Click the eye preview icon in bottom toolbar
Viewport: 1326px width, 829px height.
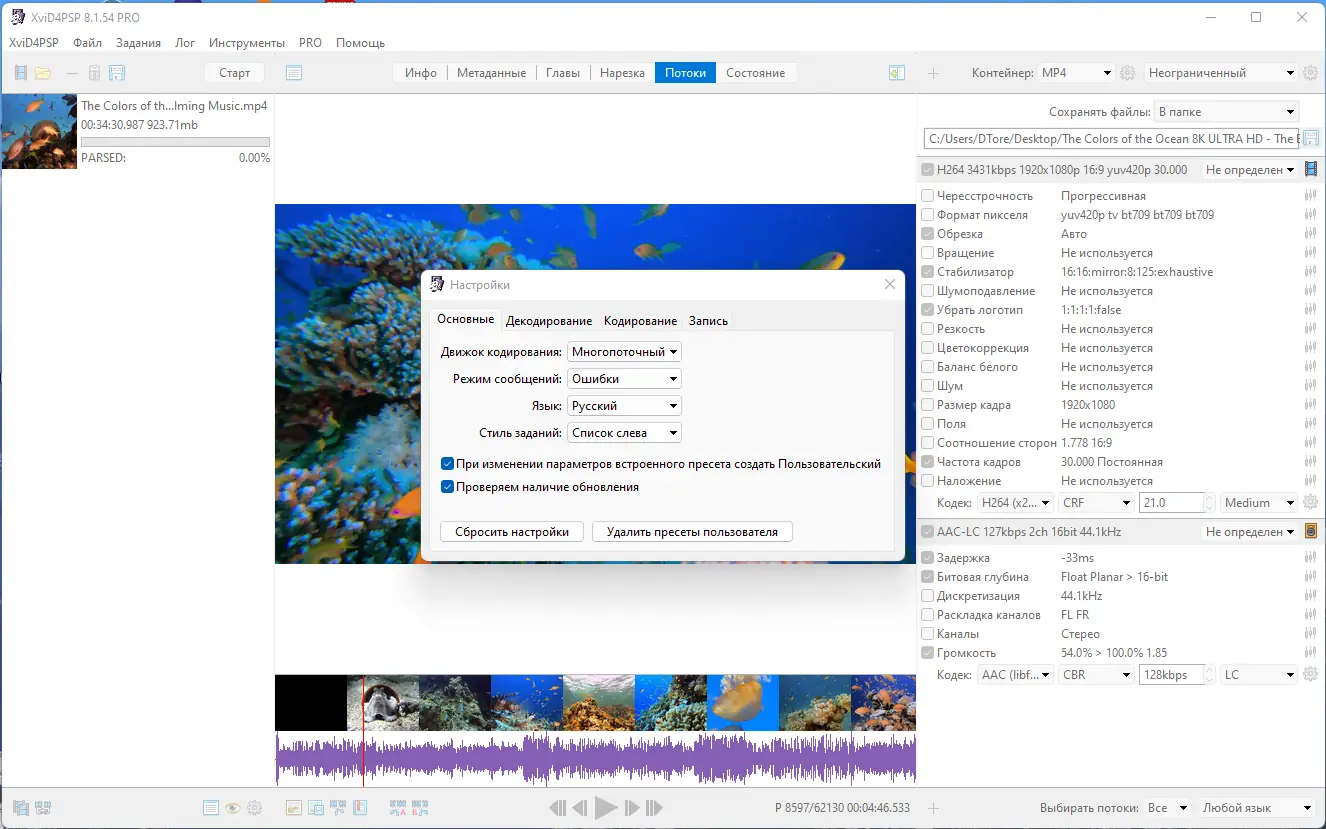tap(232, 807)
